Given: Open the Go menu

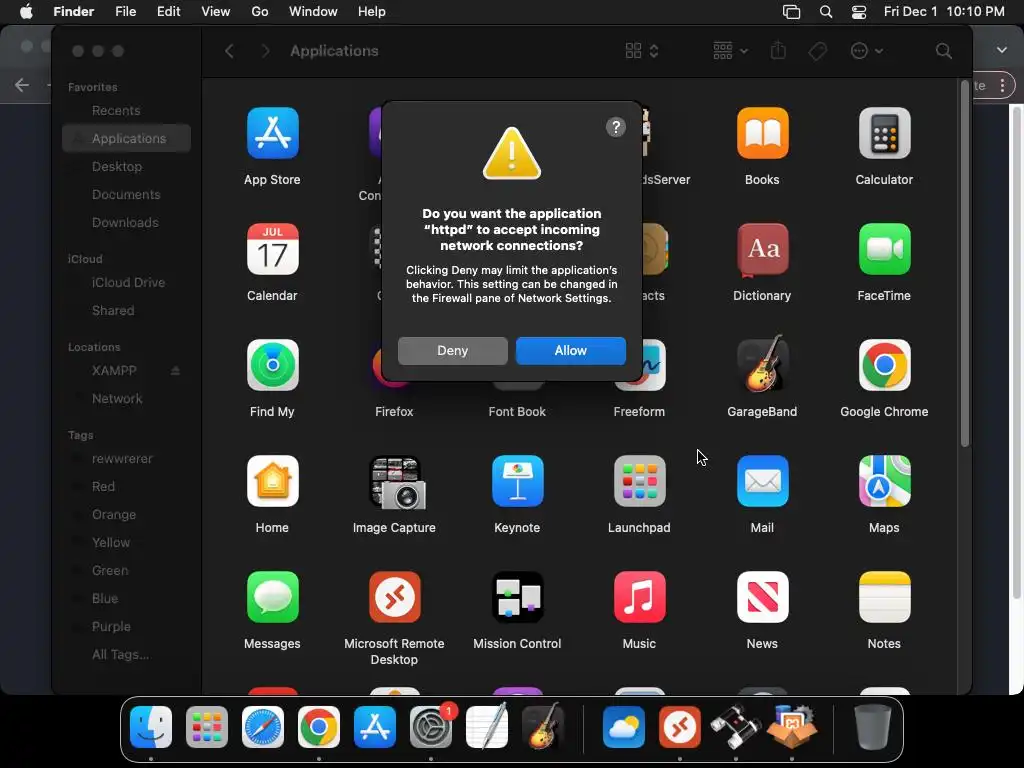Looking at the screenshot, I should [x=260, y=12].
